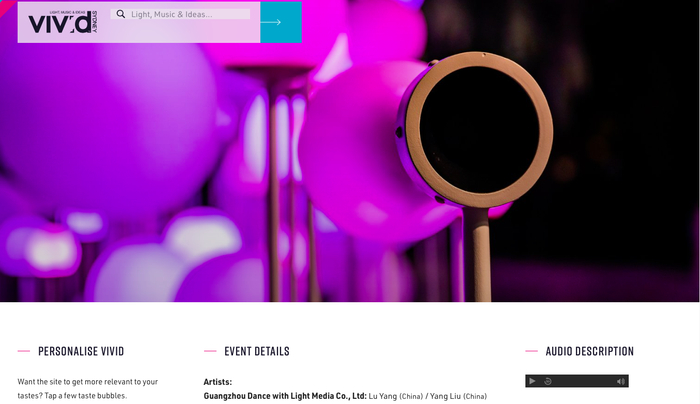Click the pink corner tab at top-left
Screen dimensions: 700x404
(5, 5)
